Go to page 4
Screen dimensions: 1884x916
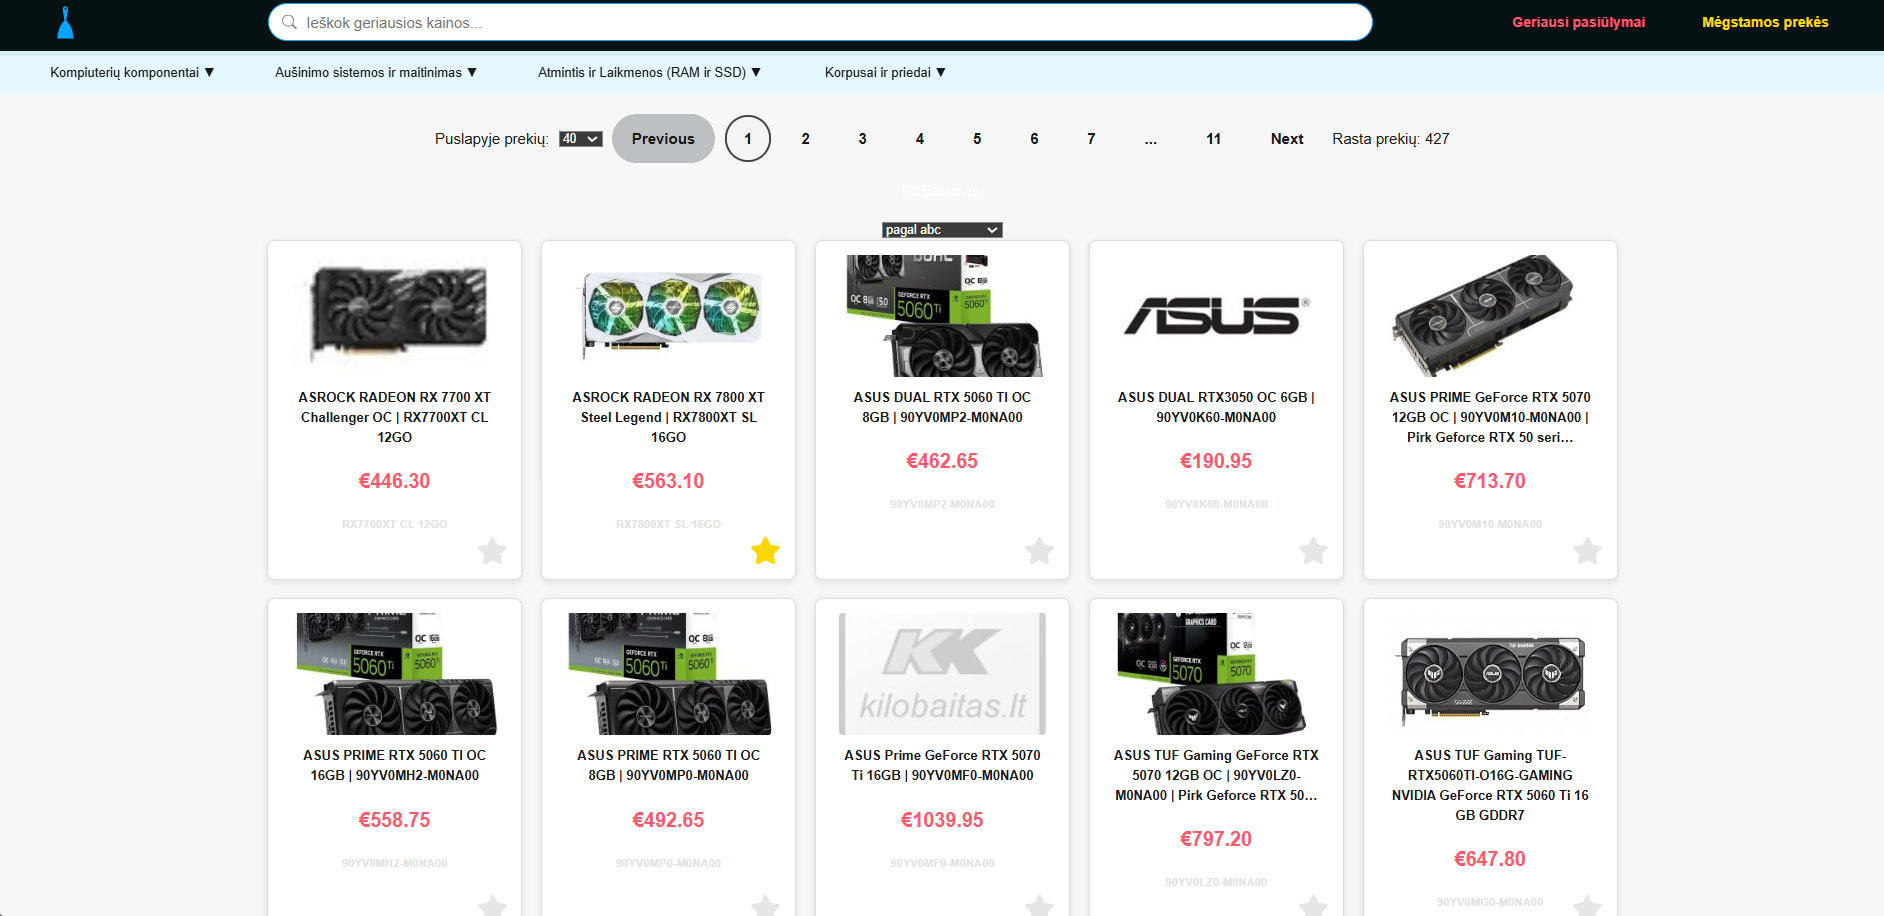click(x=920, y=139)
